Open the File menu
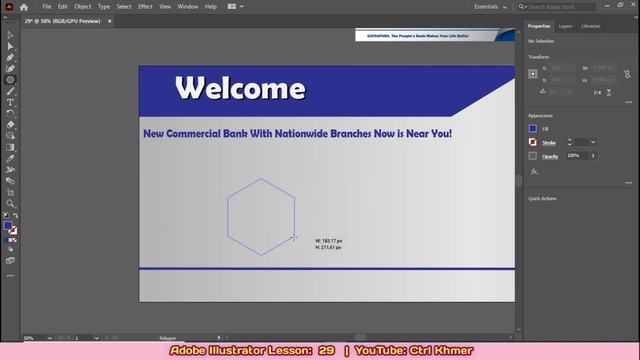Screen dimensions: 640x360 tap(47, 7)
